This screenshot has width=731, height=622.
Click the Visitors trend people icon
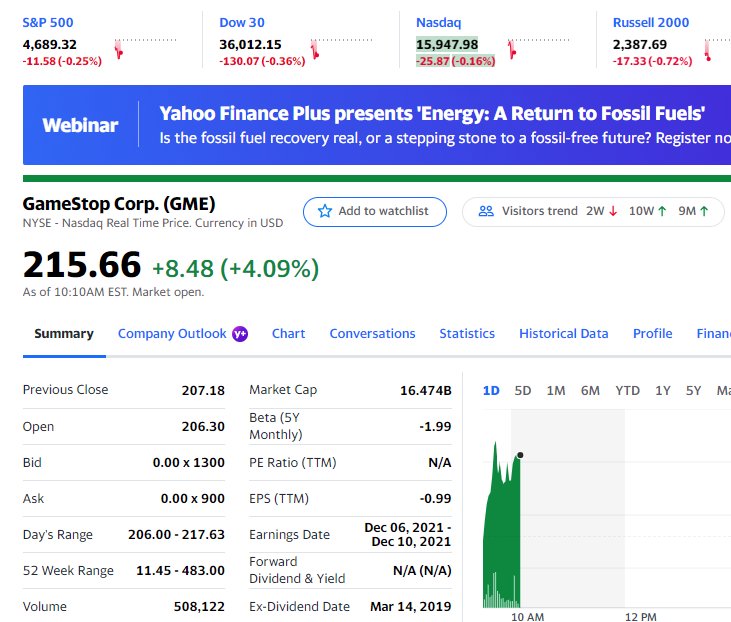coord(486,211)
